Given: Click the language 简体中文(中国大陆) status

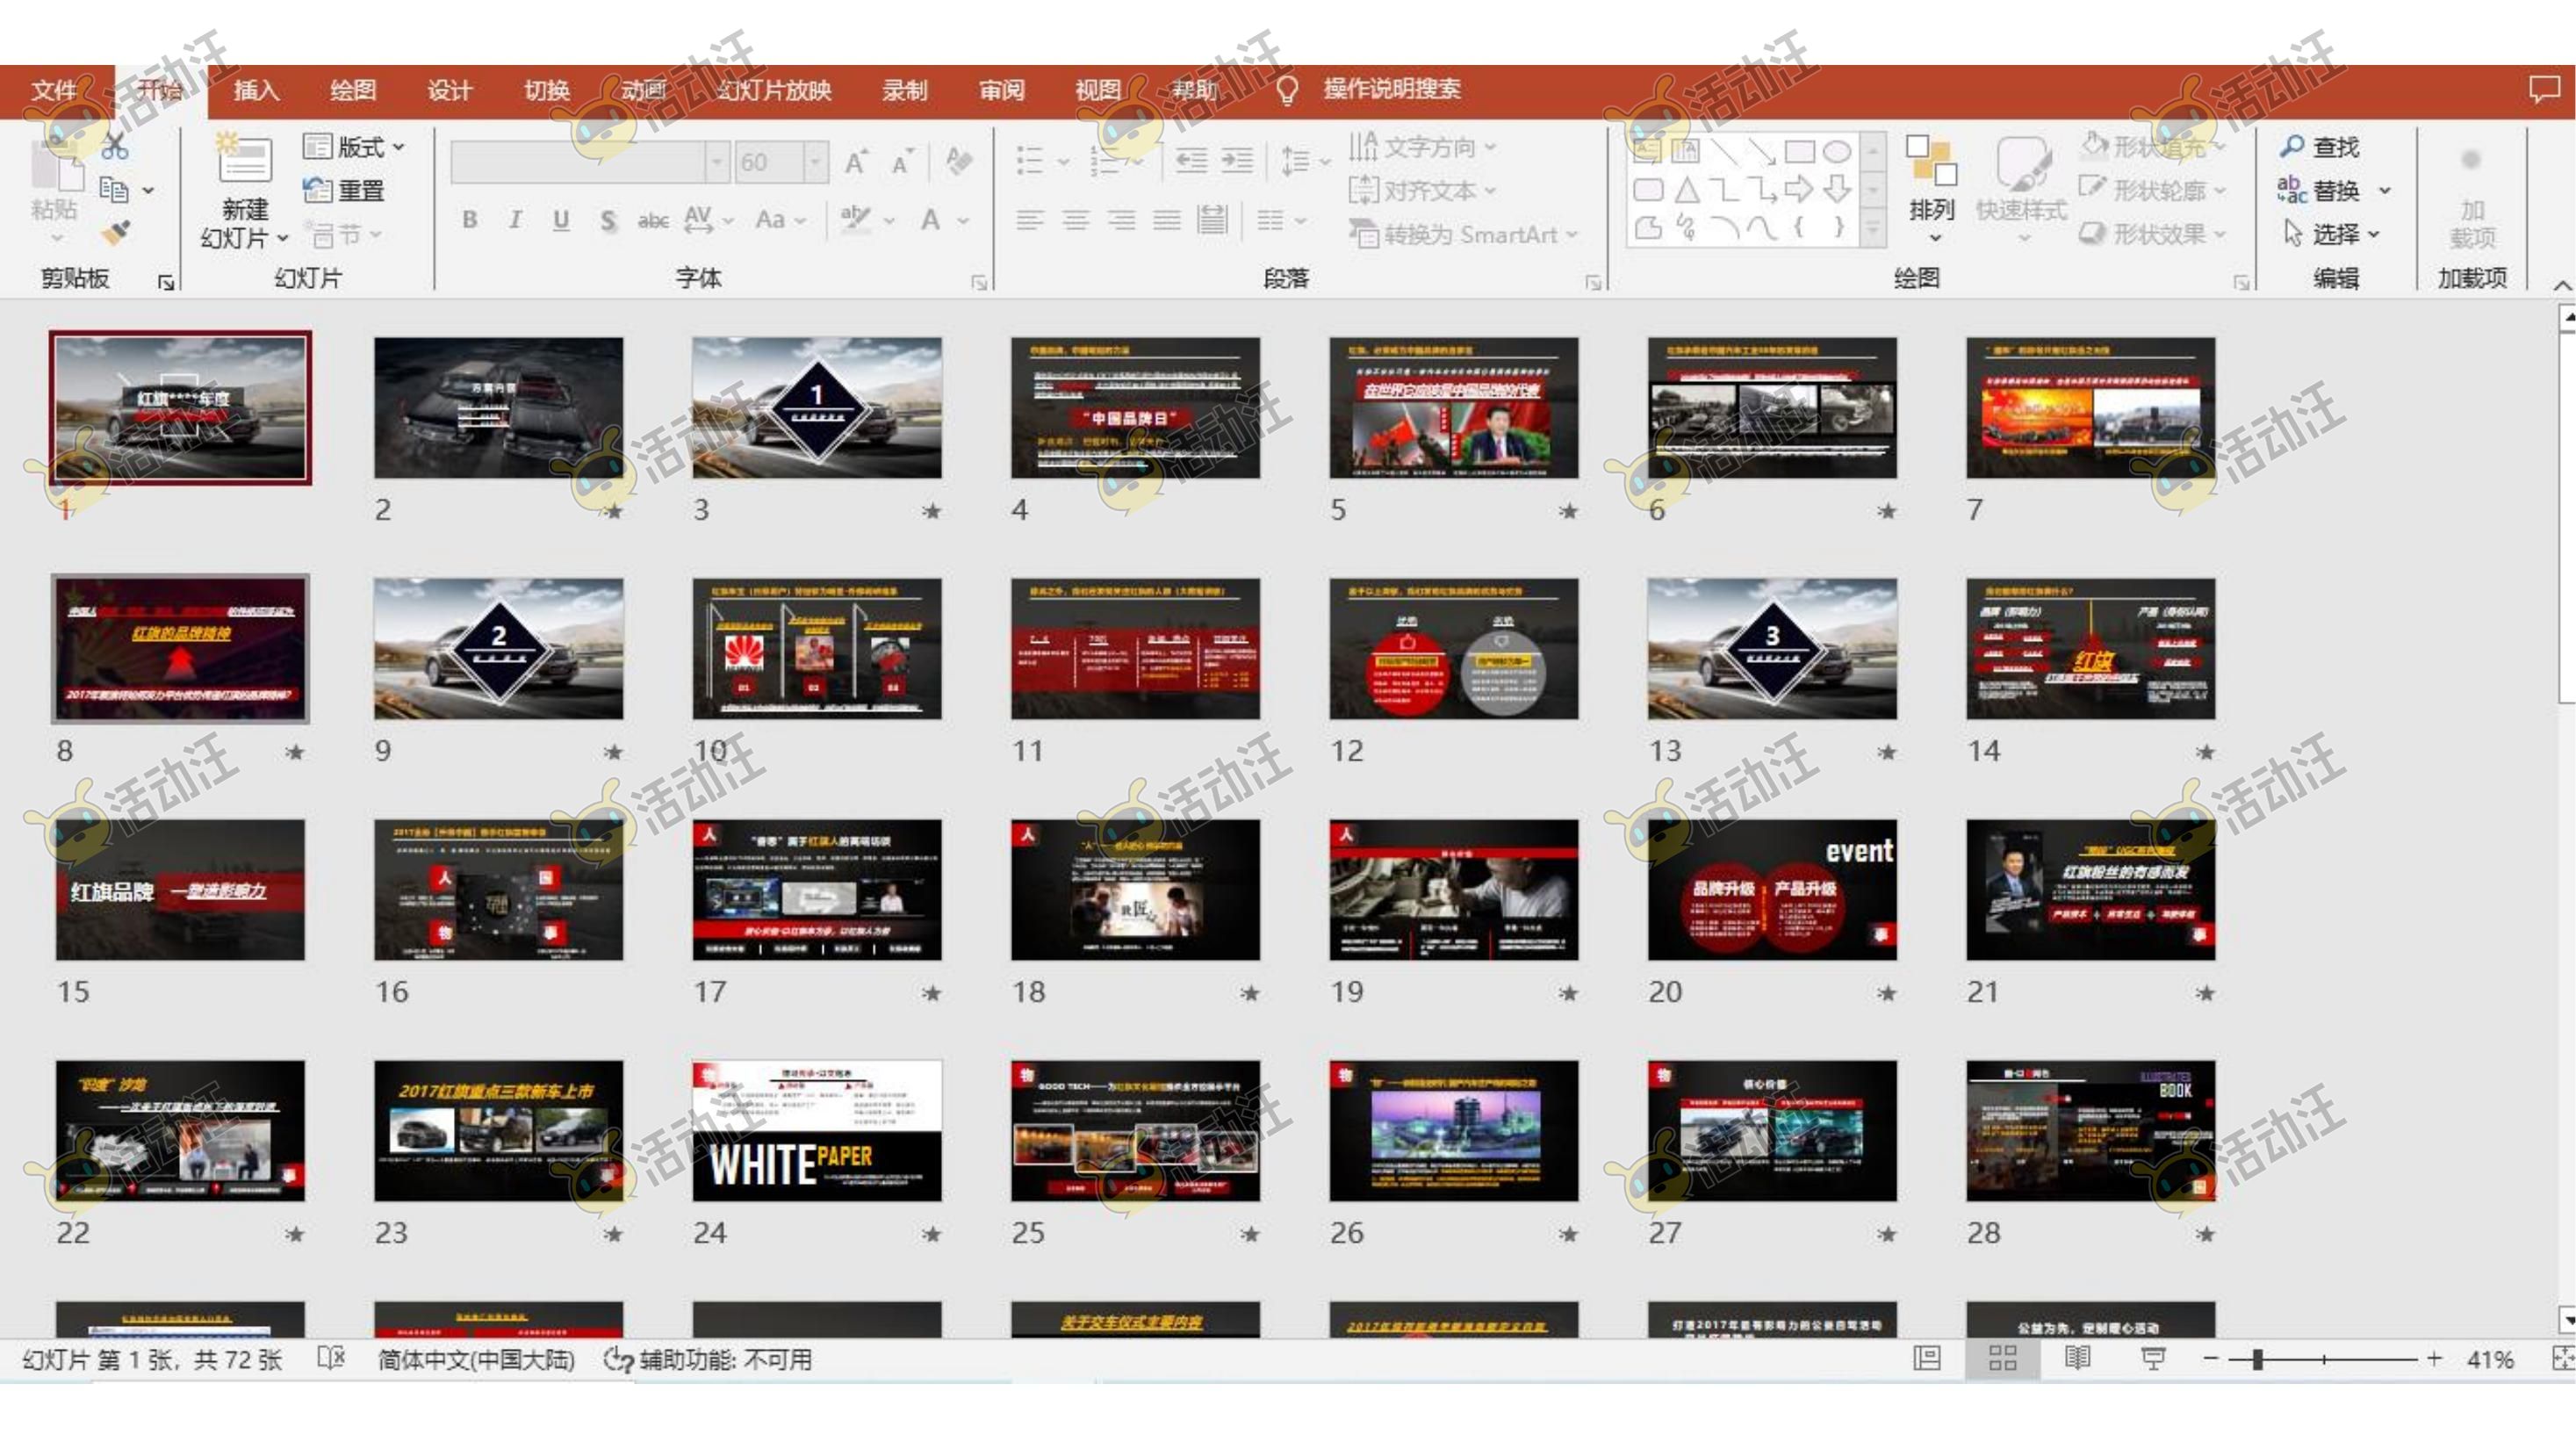Looking at the screenshot, I should pos(476,1359).
